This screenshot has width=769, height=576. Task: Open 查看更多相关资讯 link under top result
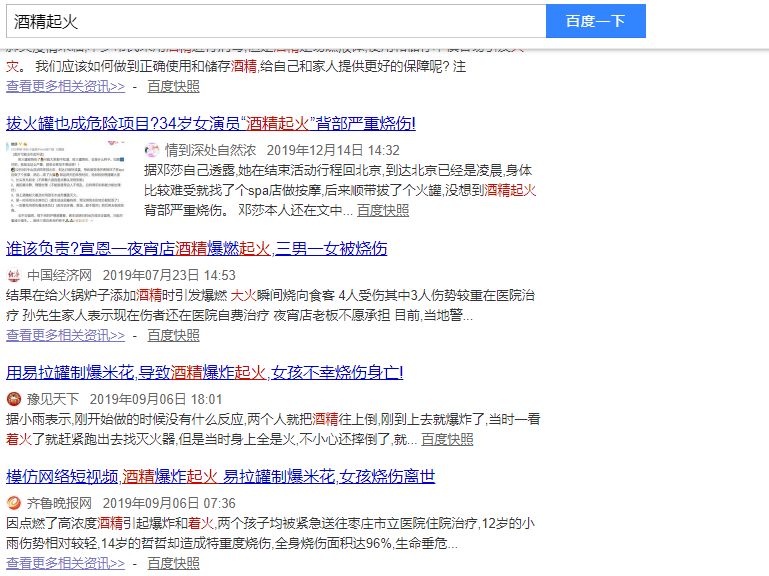66,86
